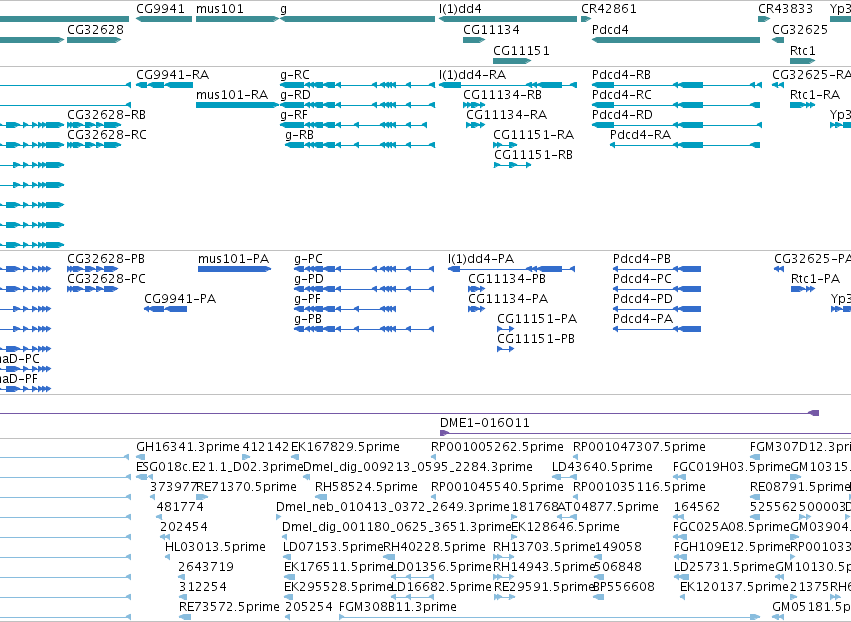Screen dimensions: 851x622
Task: Click the g-PF protein label
Action: (x=307, y=299)
